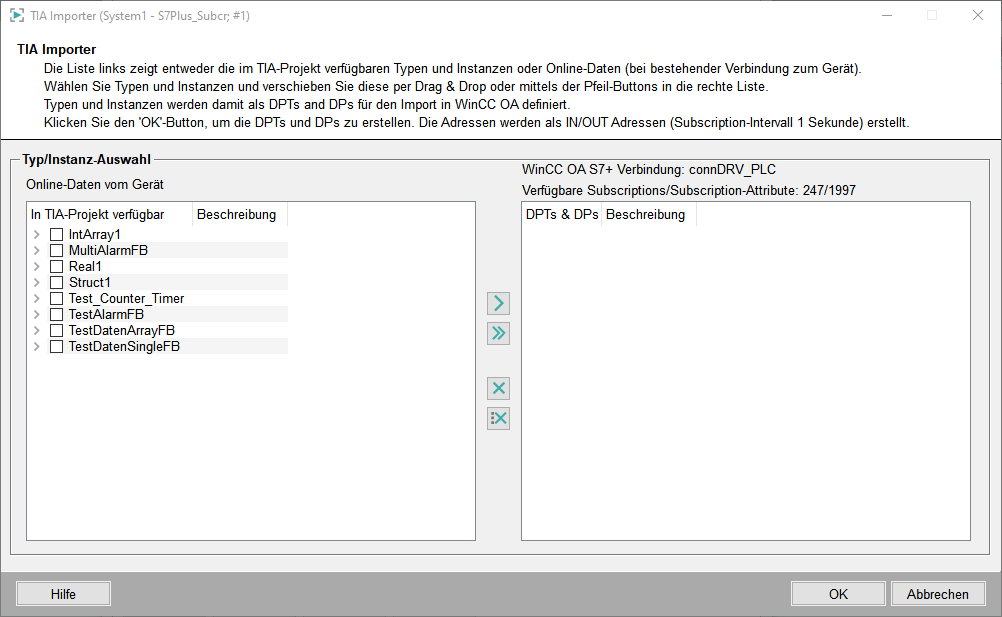The image size is (1002, 617).
Task: Move selected item to right list arrow
Action: point(498,303)
